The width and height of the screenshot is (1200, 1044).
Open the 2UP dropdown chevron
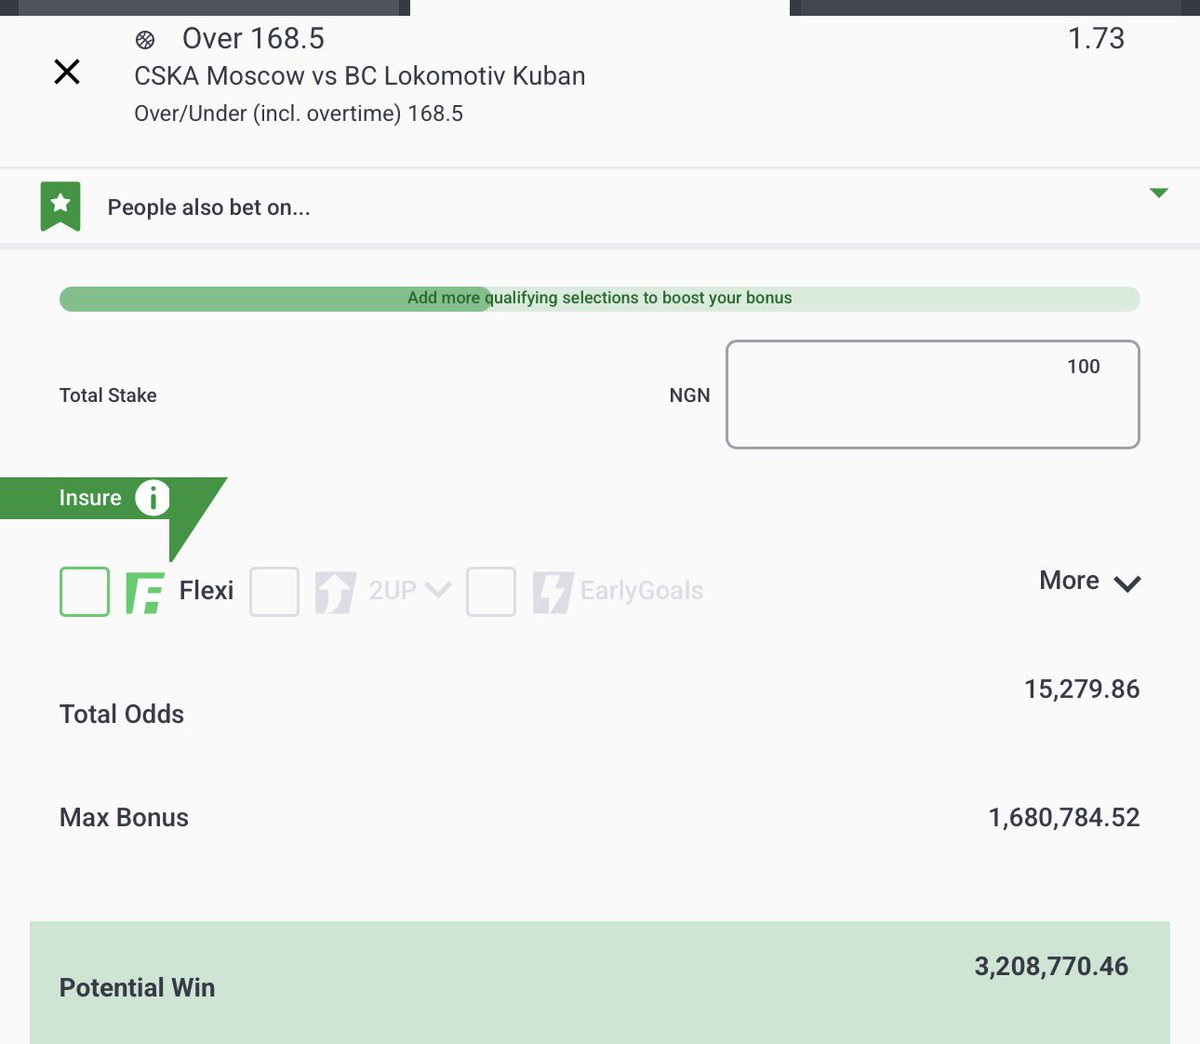pyautogui.click(x=438, y=590)
